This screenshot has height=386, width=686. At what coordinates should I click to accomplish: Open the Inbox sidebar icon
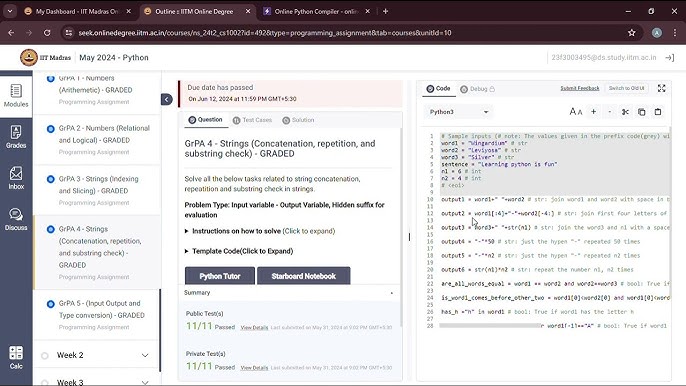[x=16, y=178]
